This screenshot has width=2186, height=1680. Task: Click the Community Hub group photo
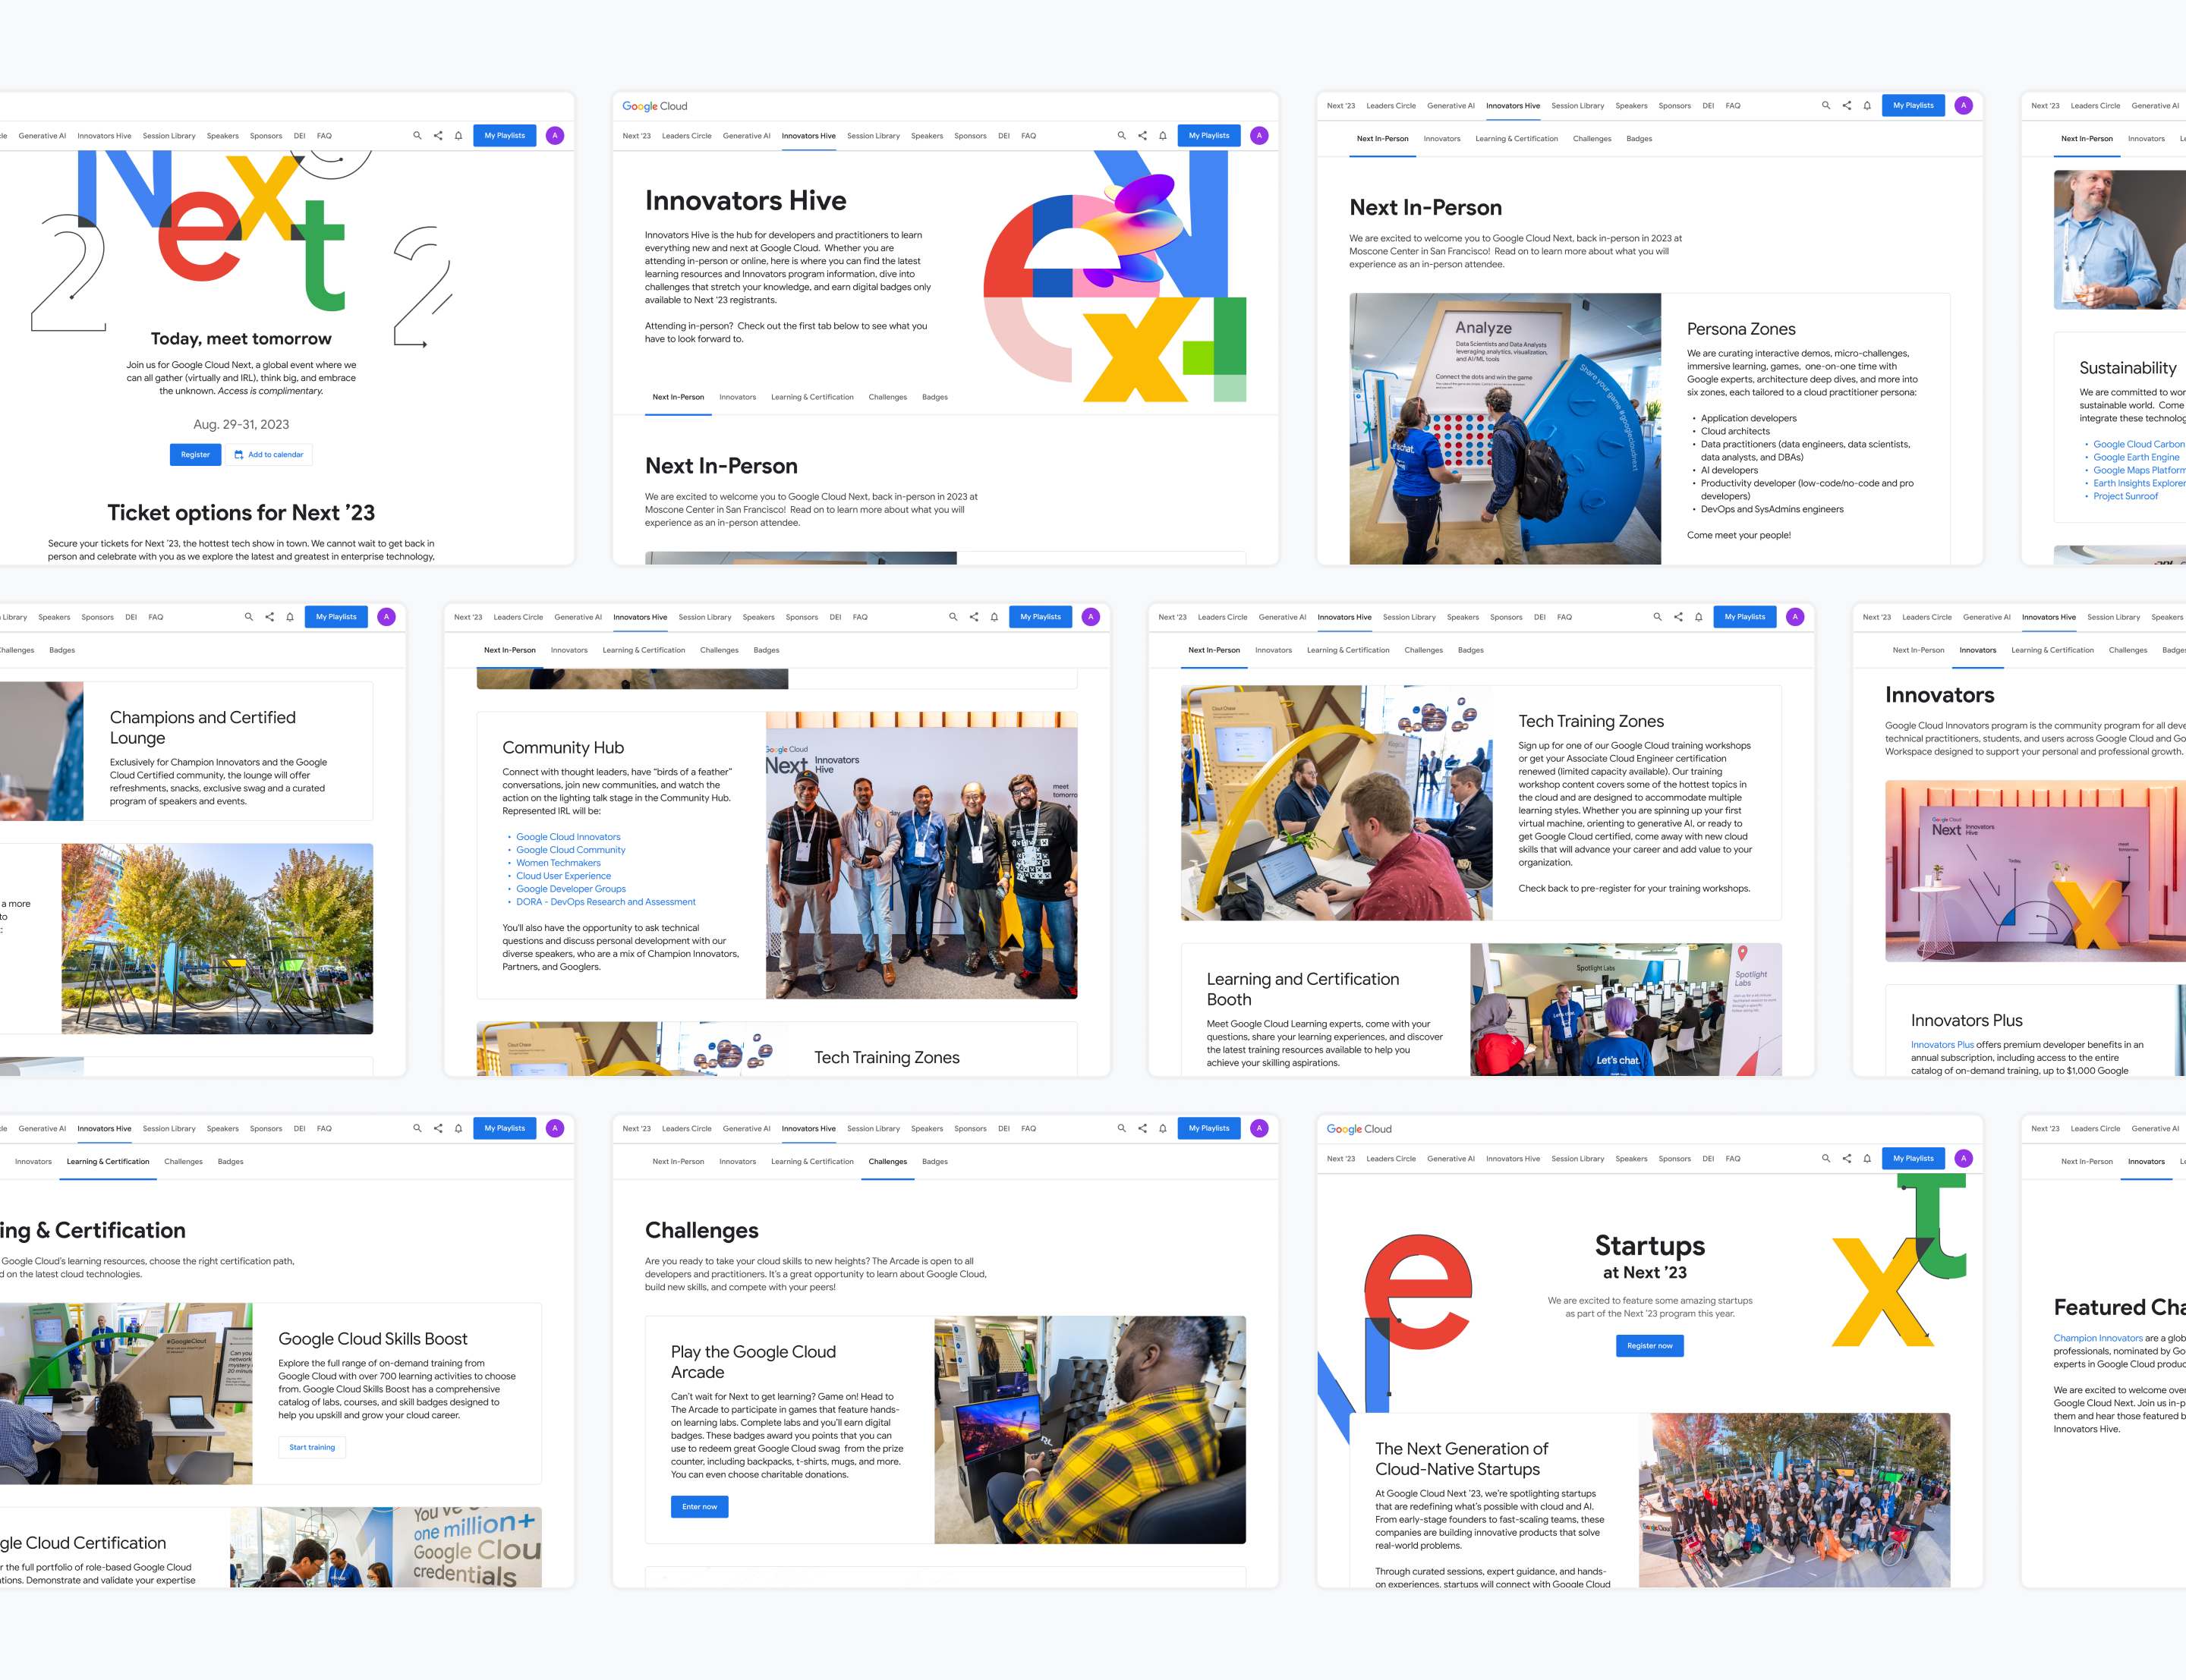point(921,855)
